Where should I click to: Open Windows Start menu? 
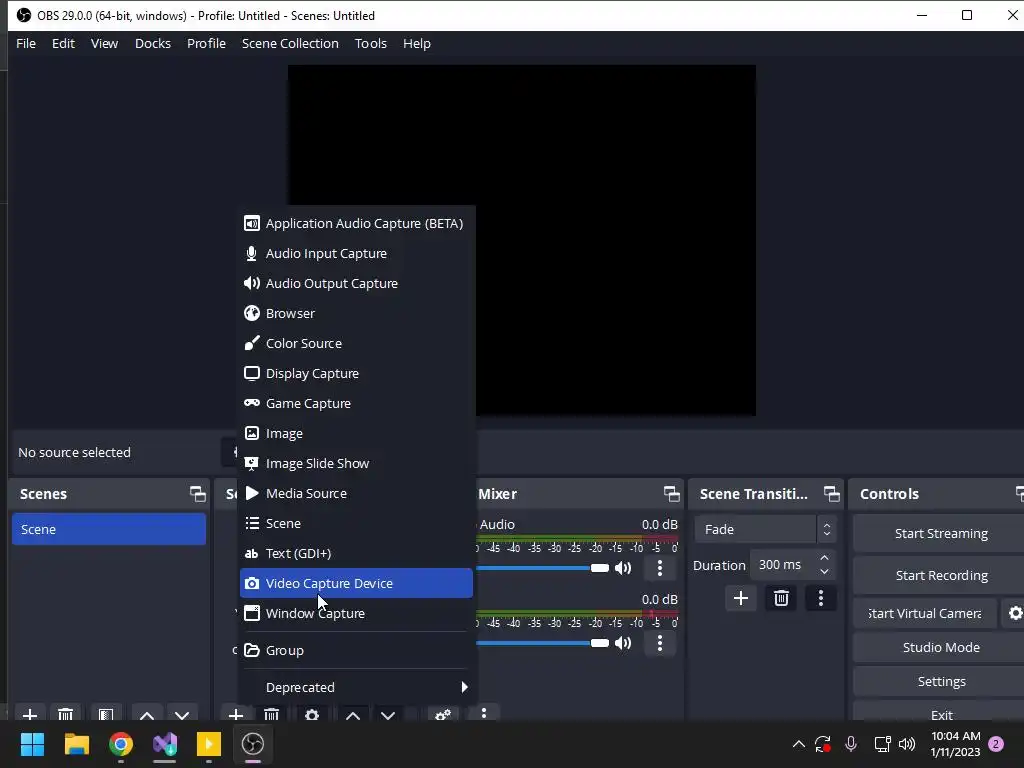[32, 744]
